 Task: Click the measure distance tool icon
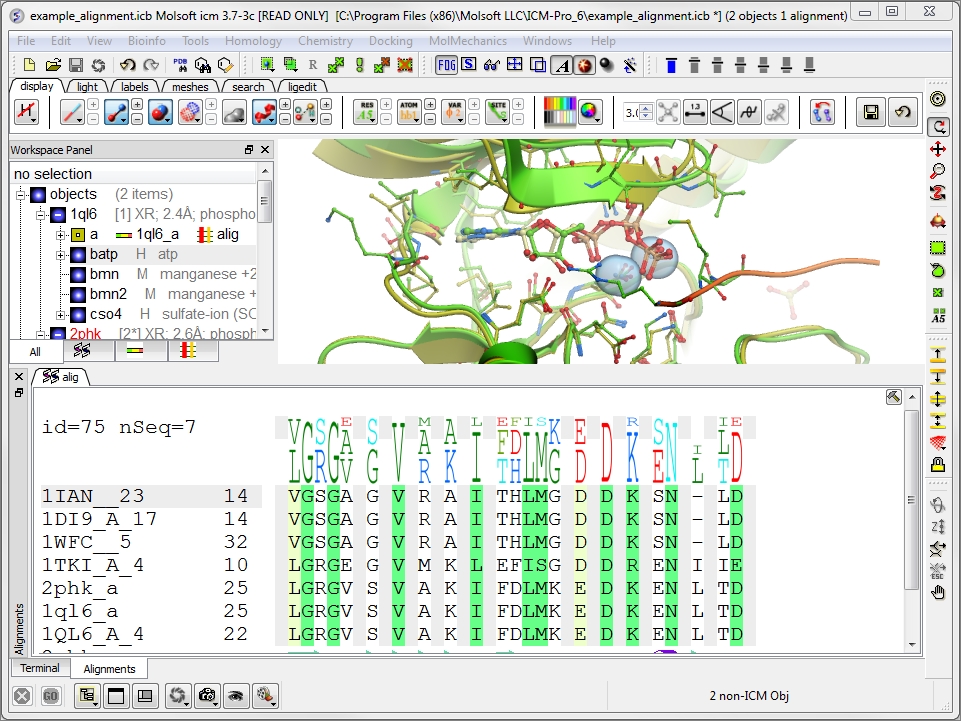tap(694, 112)
